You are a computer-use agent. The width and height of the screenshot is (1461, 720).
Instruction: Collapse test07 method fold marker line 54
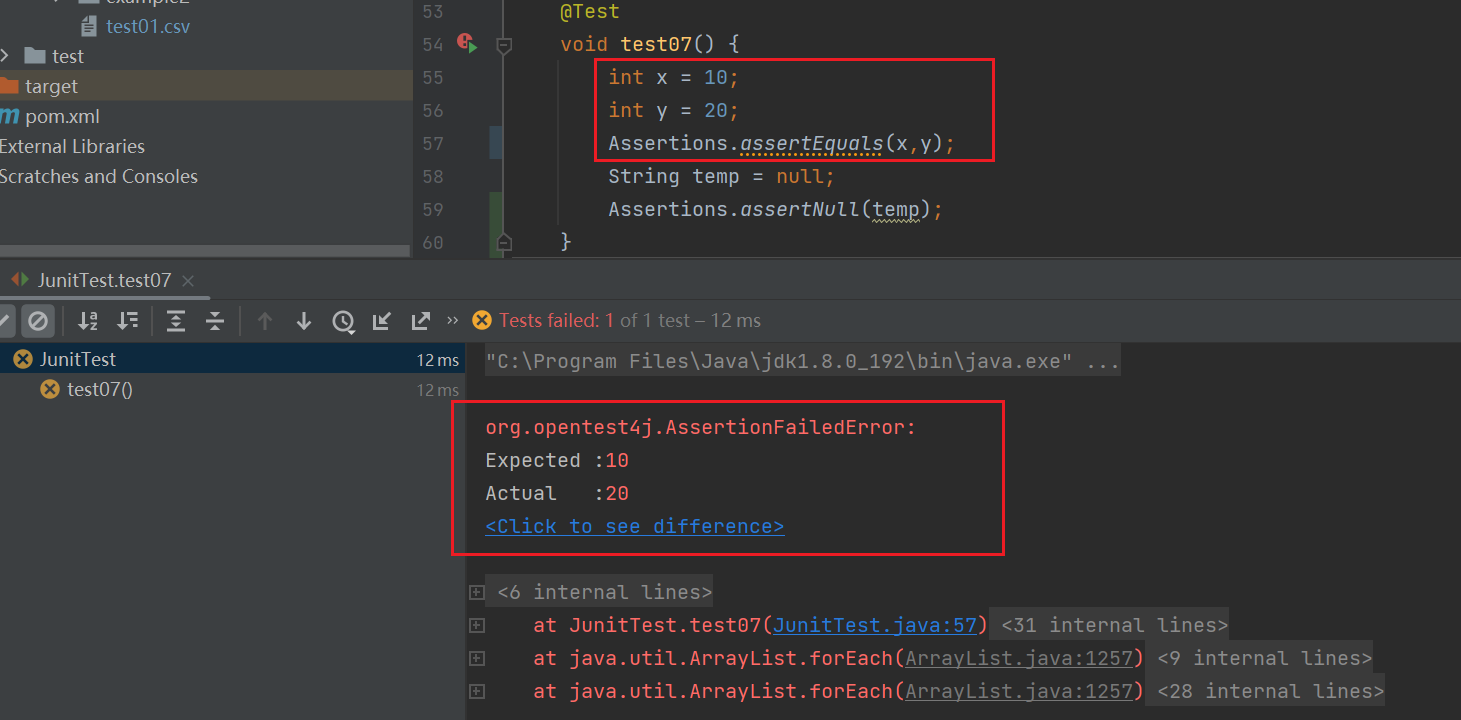(504, 44)
